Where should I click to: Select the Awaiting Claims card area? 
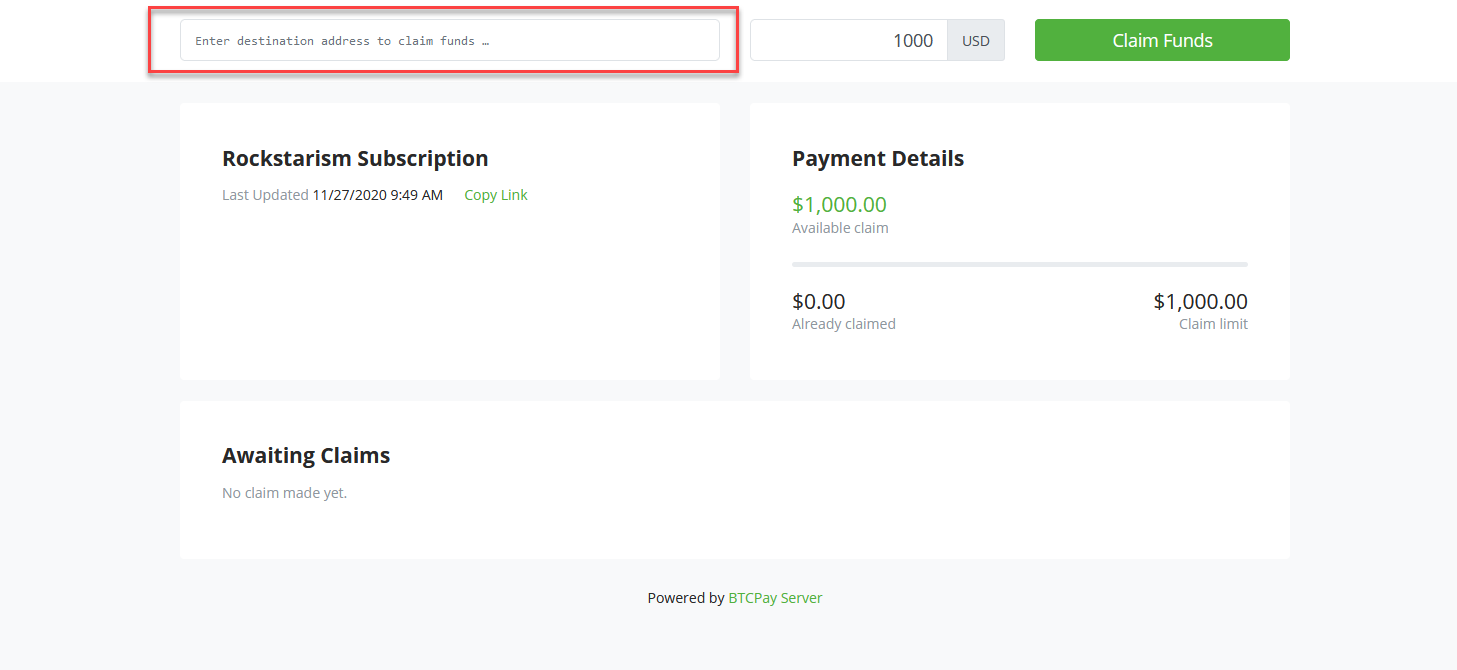pos(735,480)
